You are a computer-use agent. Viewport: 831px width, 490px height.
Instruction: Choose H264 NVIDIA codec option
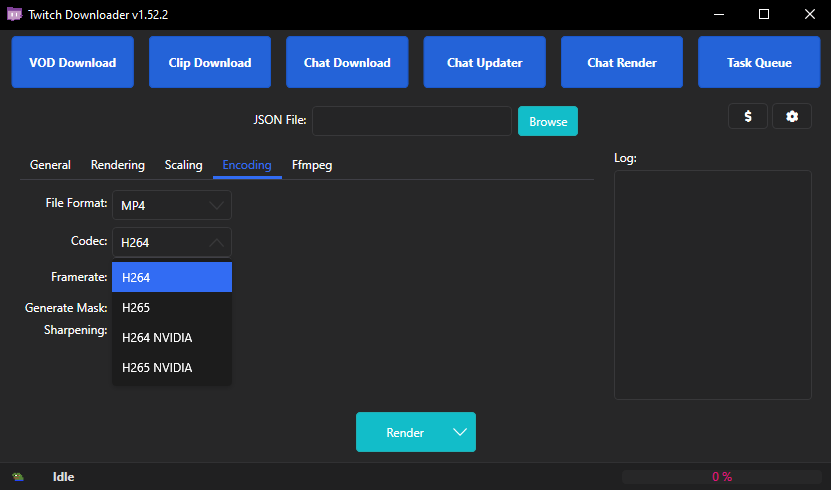click(172, 337)
